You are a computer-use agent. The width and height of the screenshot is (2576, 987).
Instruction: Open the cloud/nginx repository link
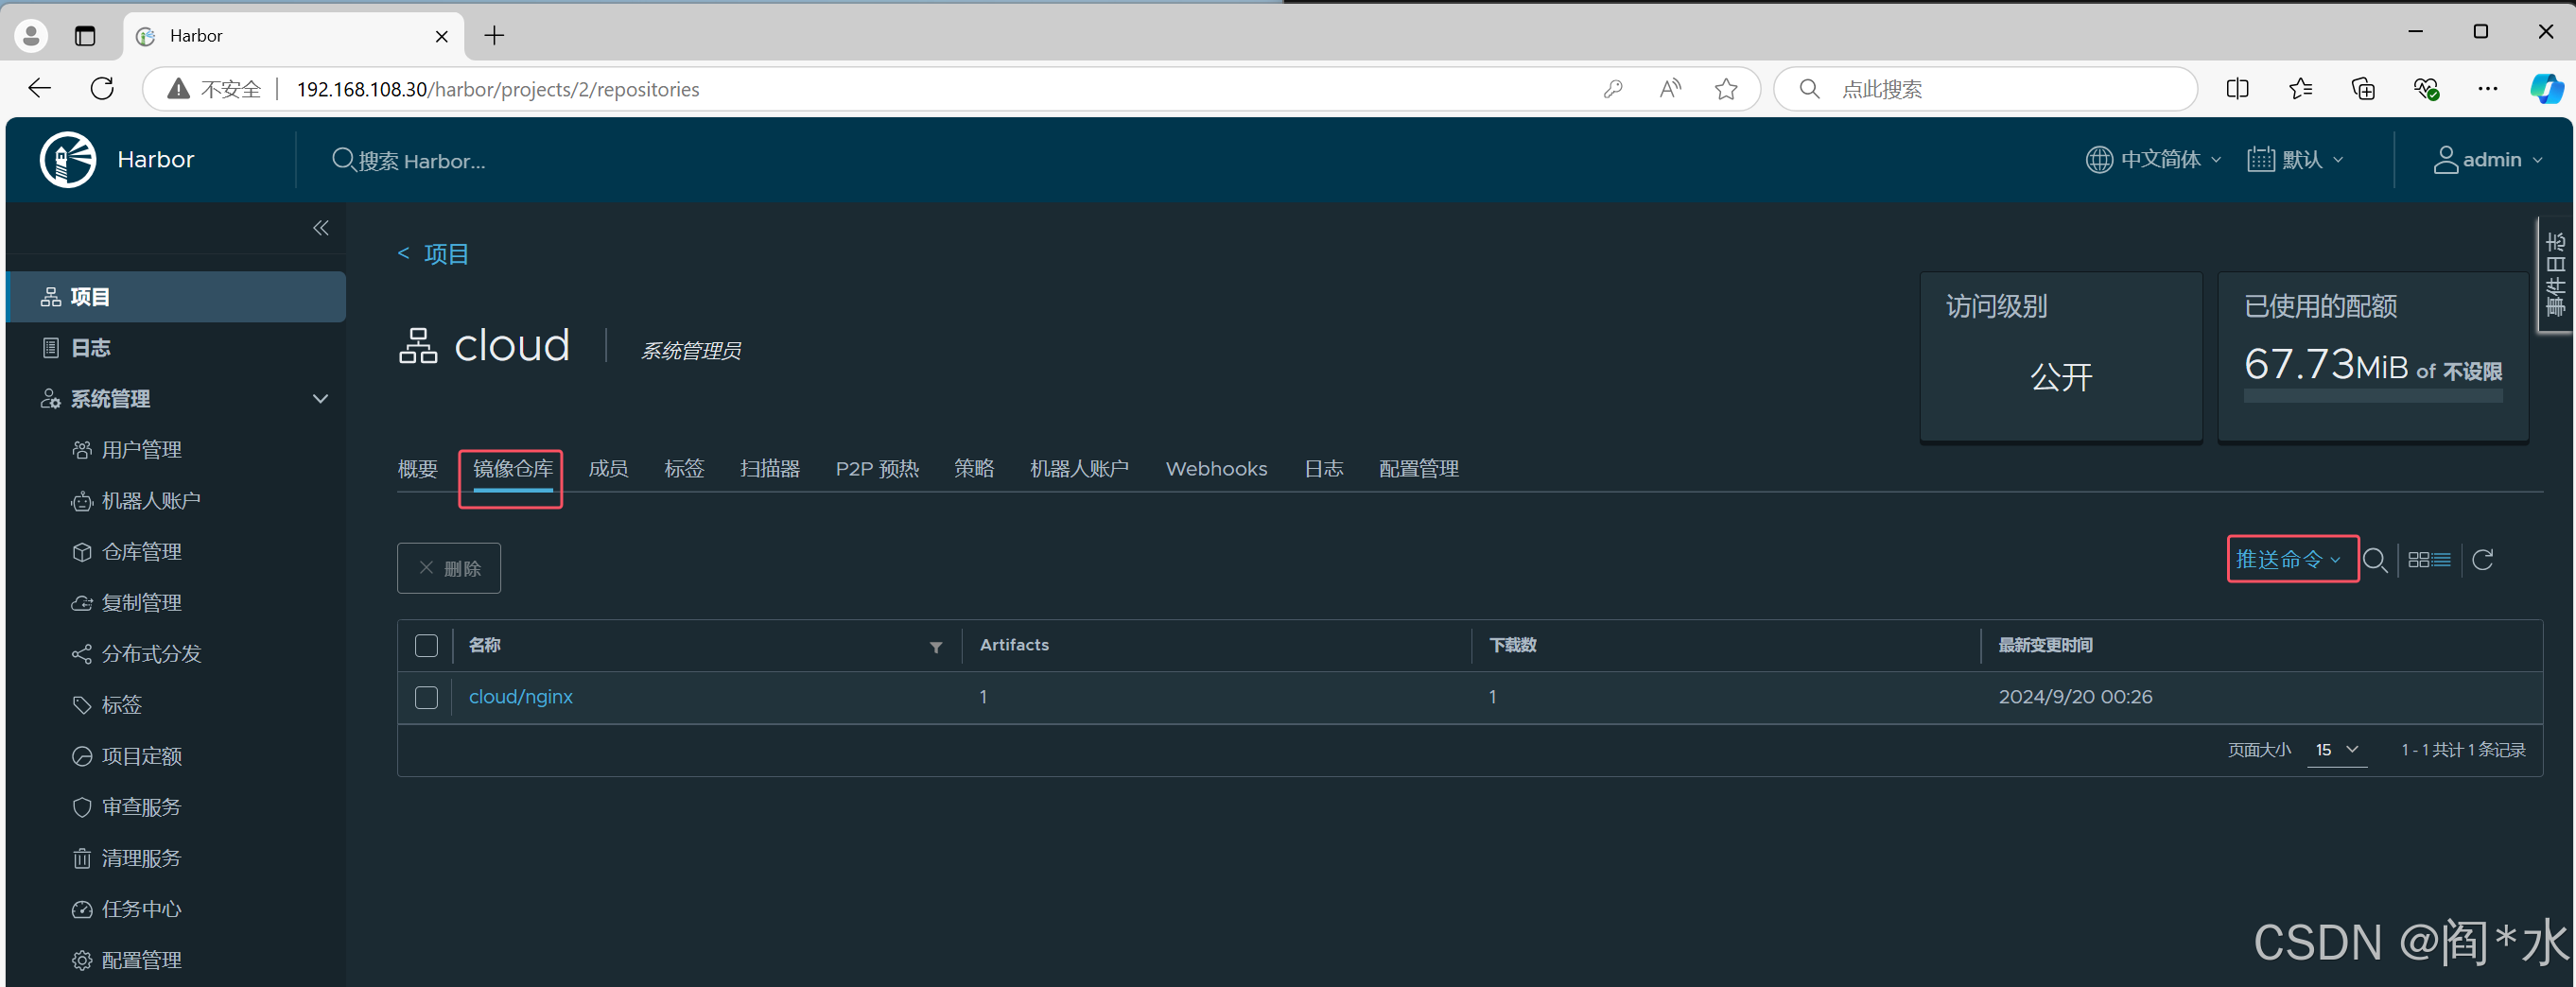pos(520,697)
